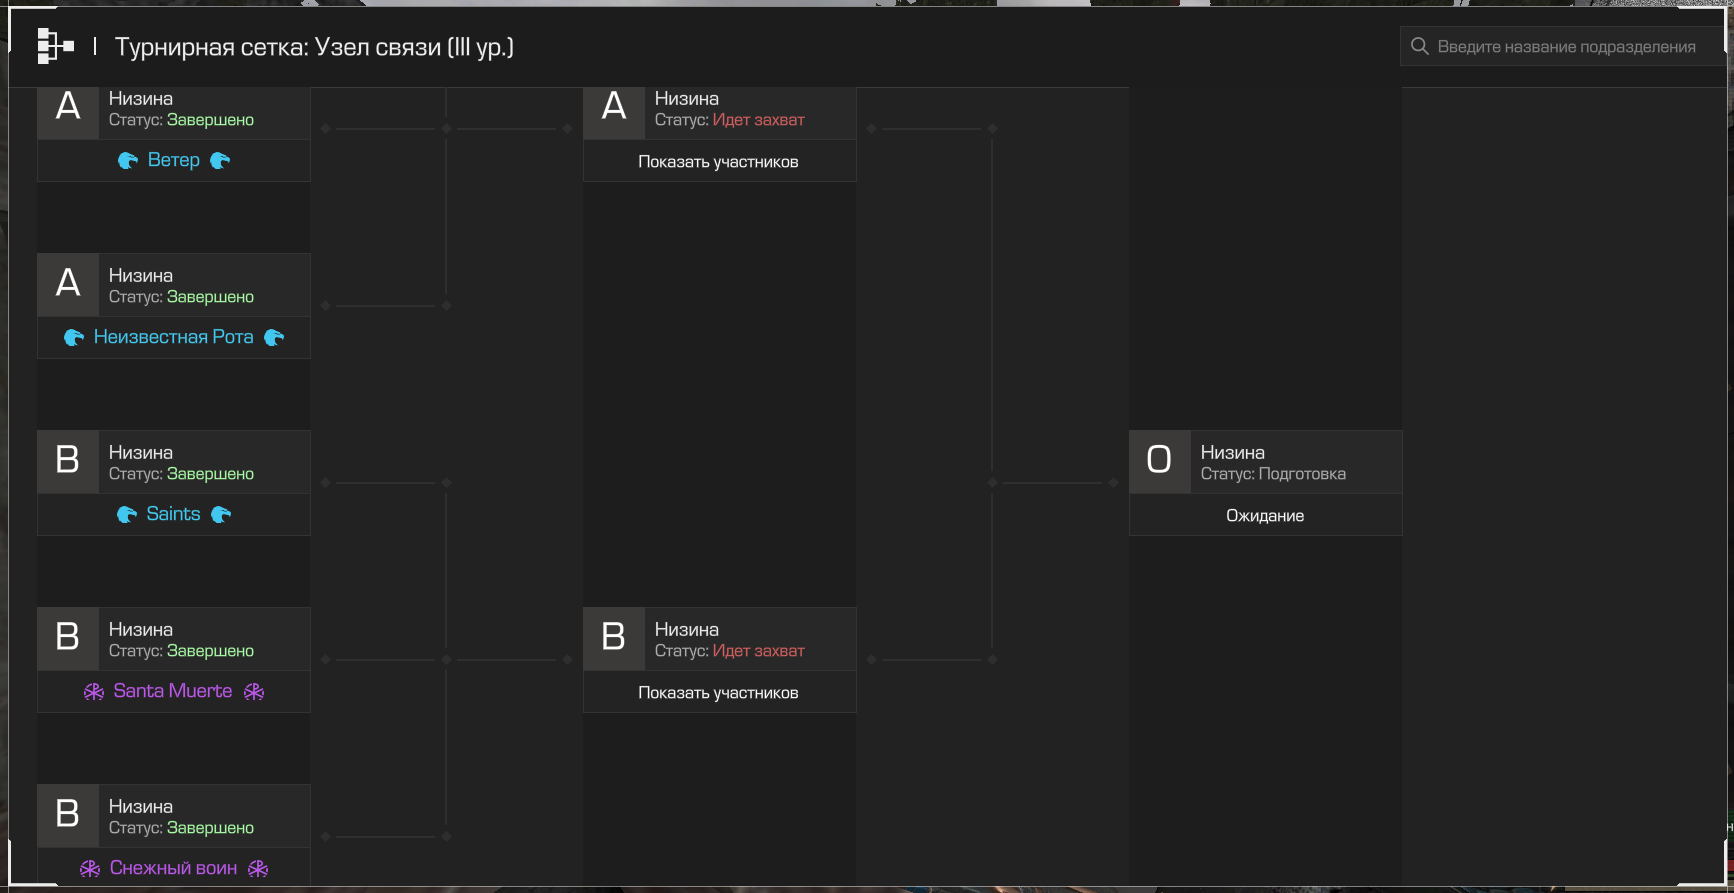
Task: Click the eagle emblem left of Ветер
Action: click(x=128, y=161)
